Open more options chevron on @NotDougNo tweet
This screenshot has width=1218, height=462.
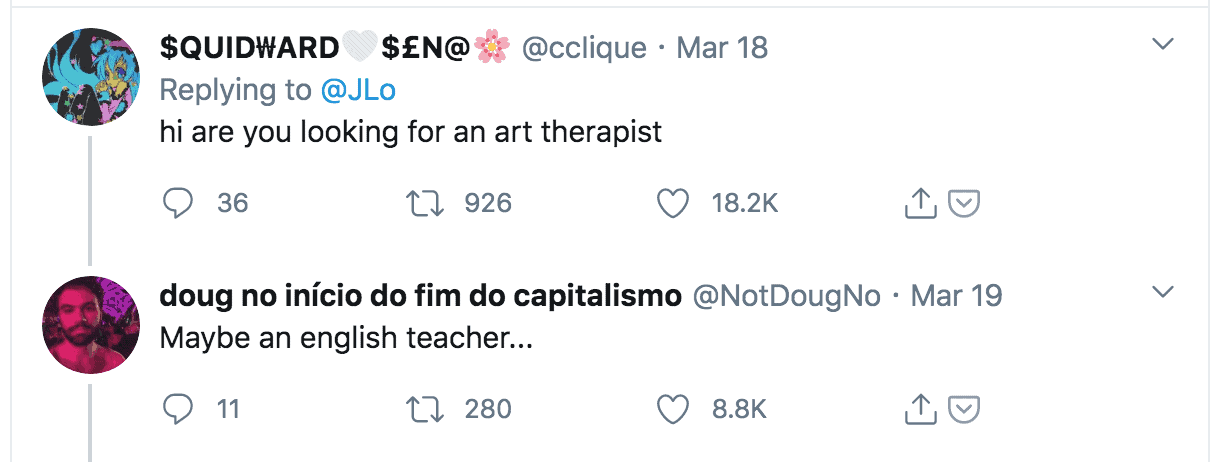point(1162,292)
